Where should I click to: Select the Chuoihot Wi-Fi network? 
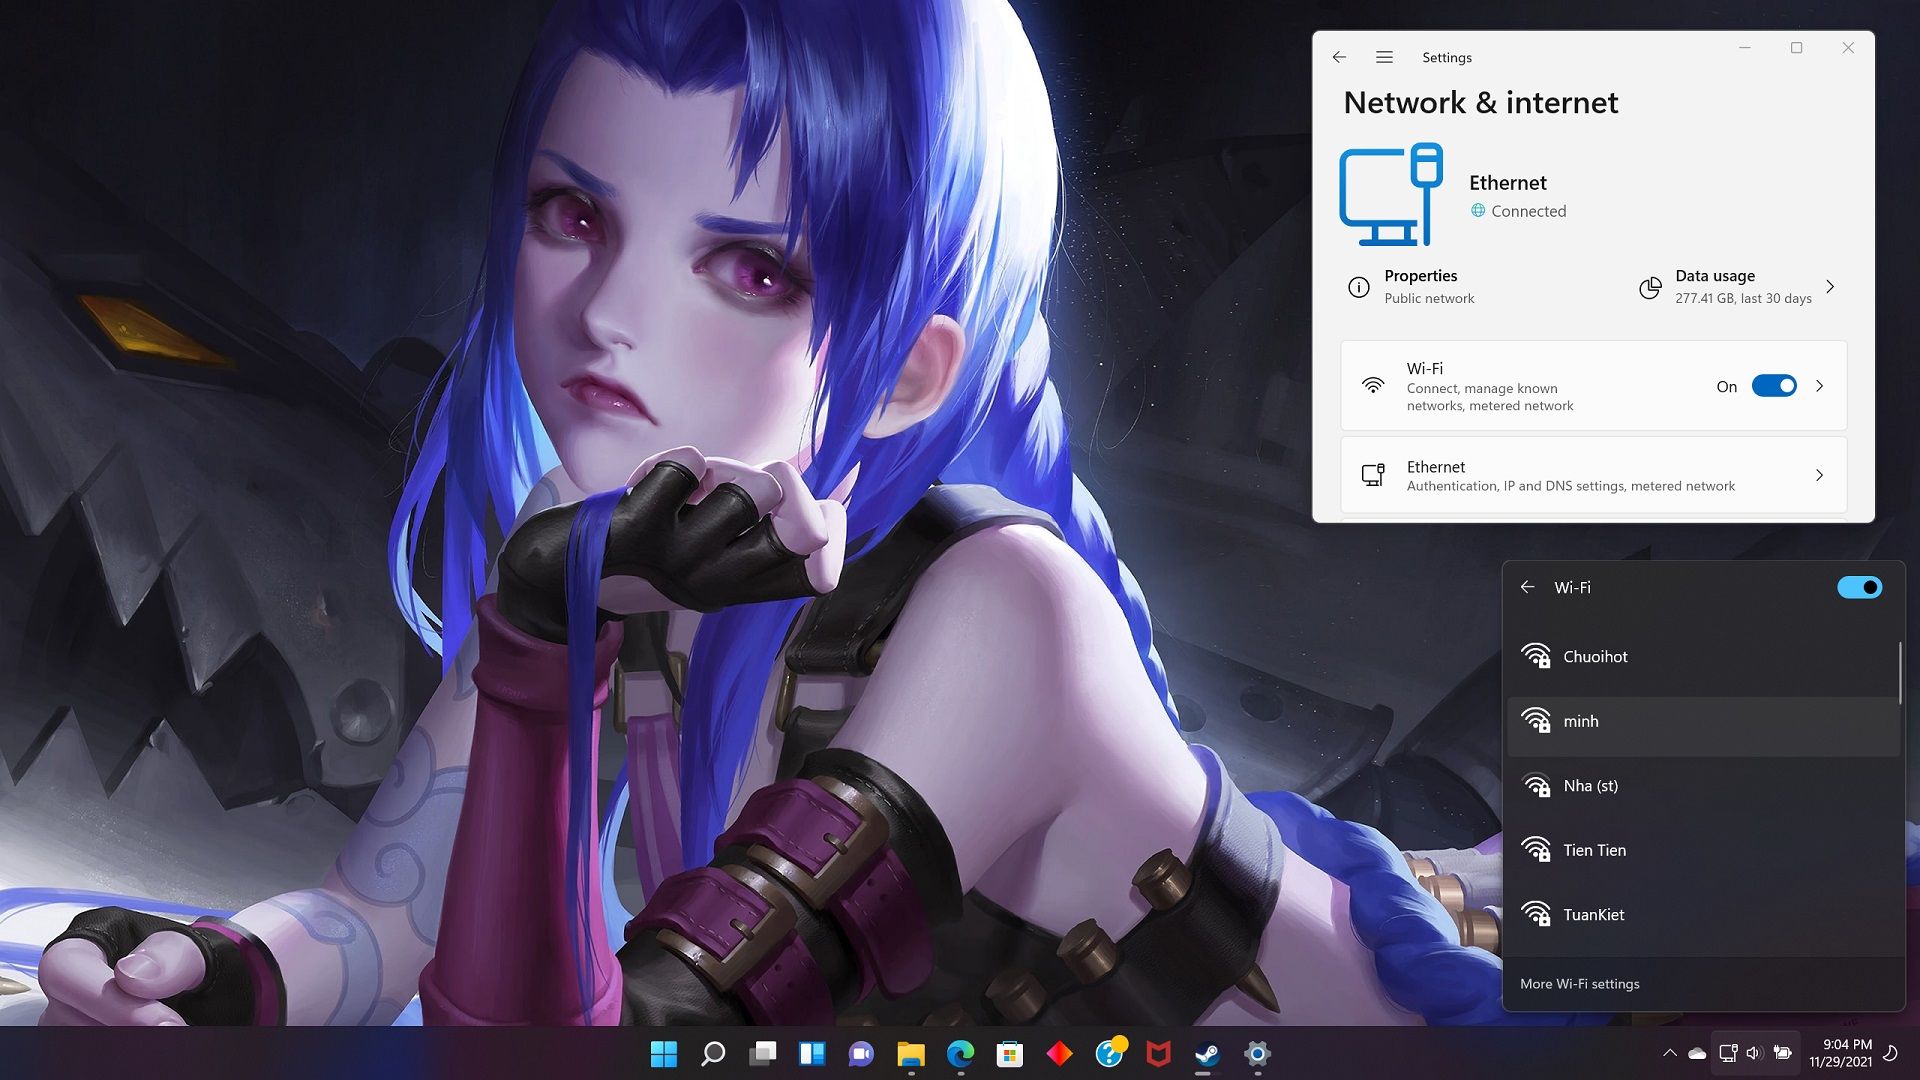click(x=1703, y=657)
